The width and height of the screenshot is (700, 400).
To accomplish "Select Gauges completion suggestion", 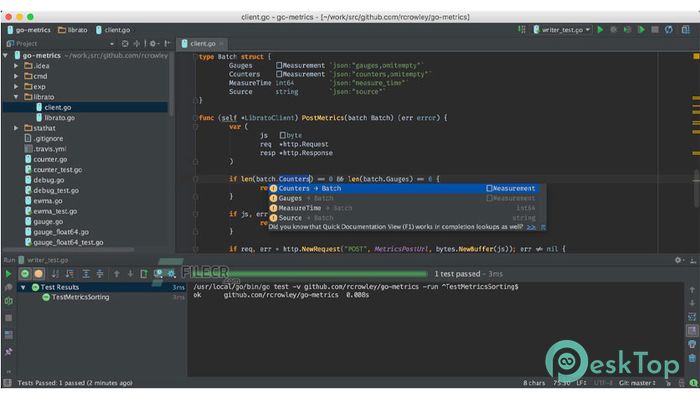I will 404,198.
